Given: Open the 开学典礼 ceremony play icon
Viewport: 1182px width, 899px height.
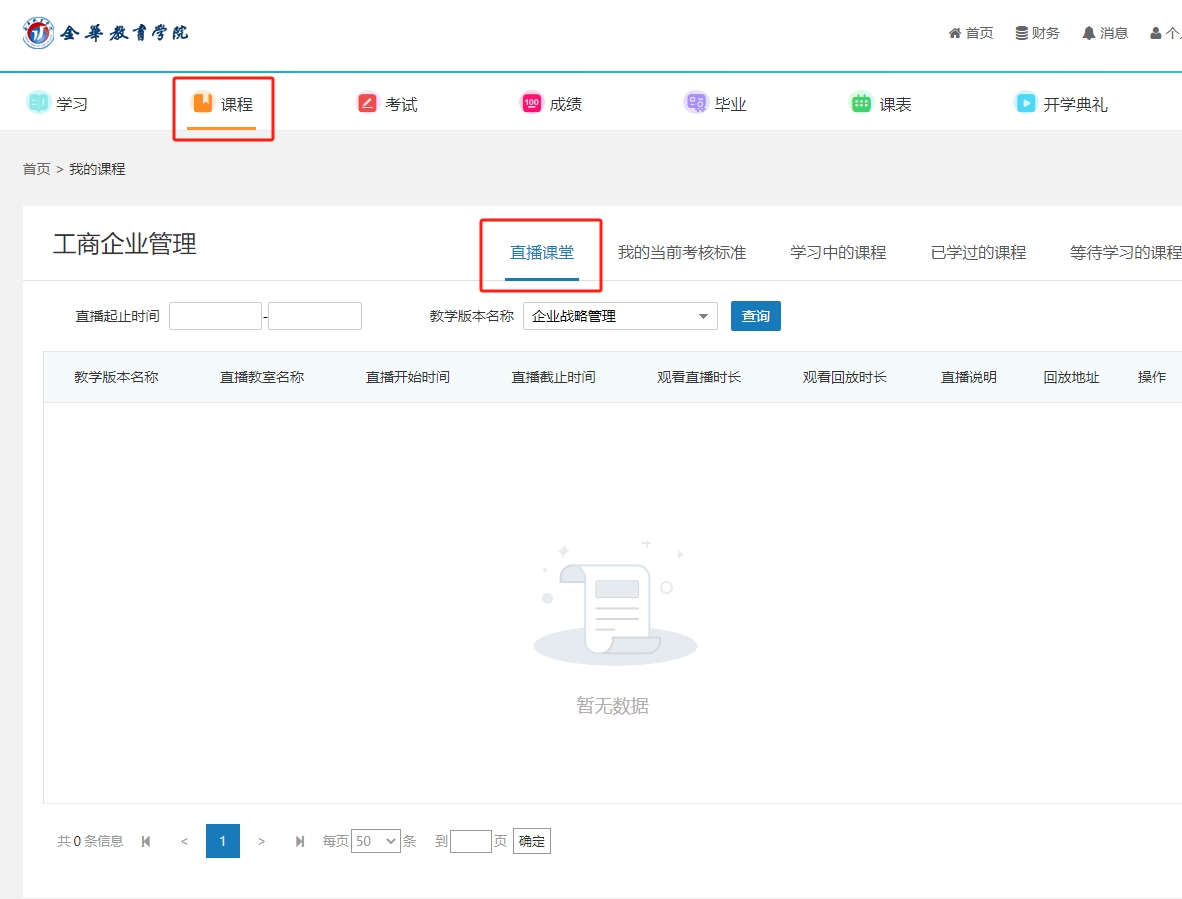Looking at the screenshot, I should [1025, 102].
